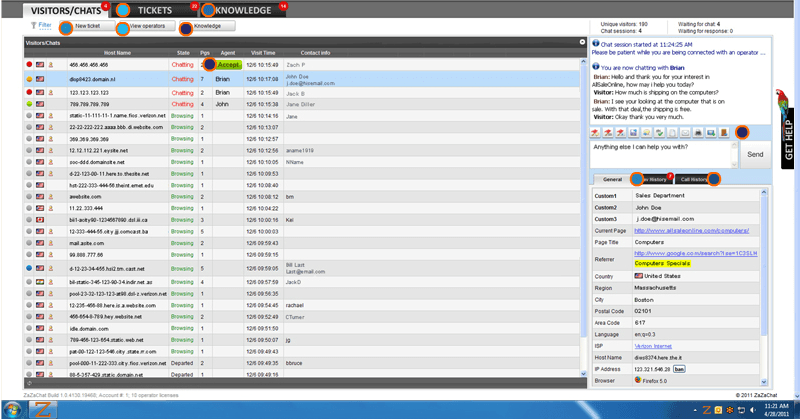Show hidden system tray icons arrow
Image resolution: width=800 pixels, height=420 pixels.
(x=695, y=410)
